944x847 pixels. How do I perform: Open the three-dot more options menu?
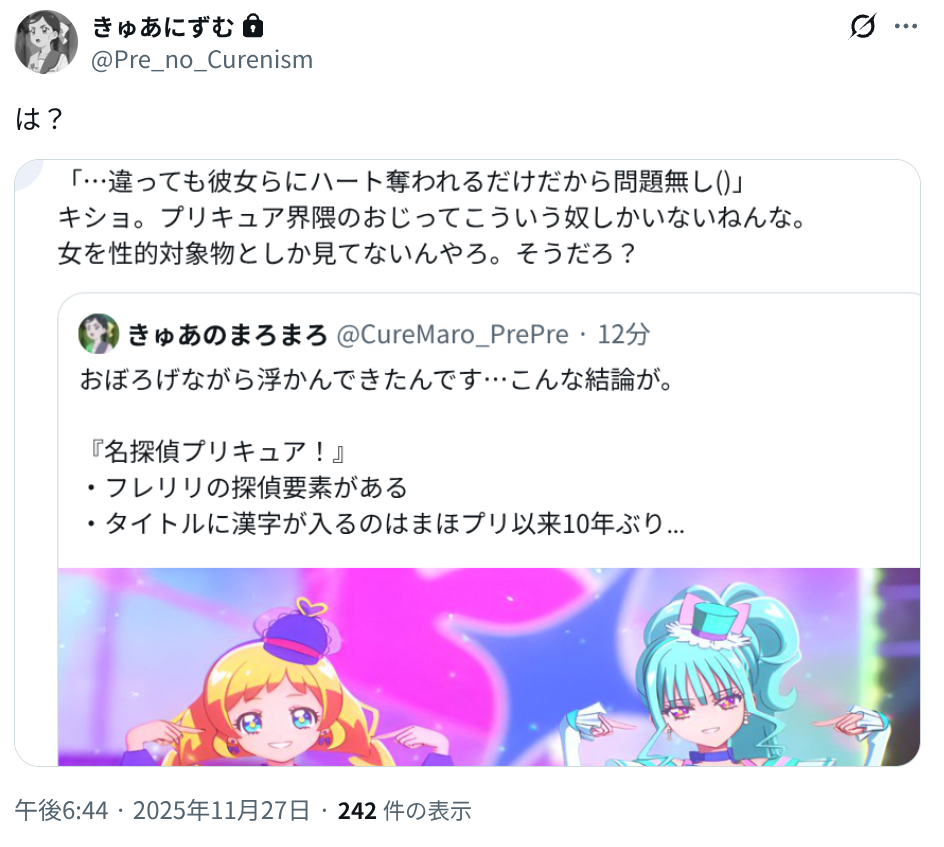click(905, 26)
